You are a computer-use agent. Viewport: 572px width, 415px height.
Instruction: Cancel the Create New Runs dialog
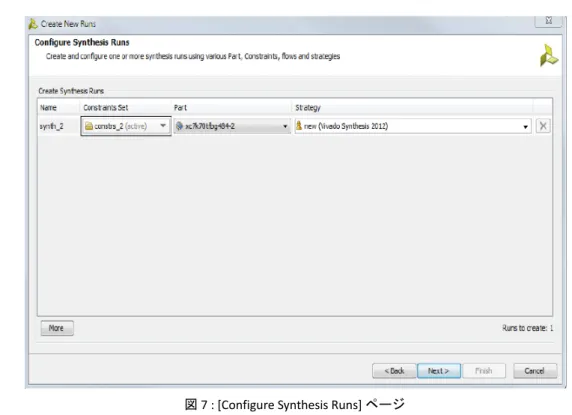535,371
